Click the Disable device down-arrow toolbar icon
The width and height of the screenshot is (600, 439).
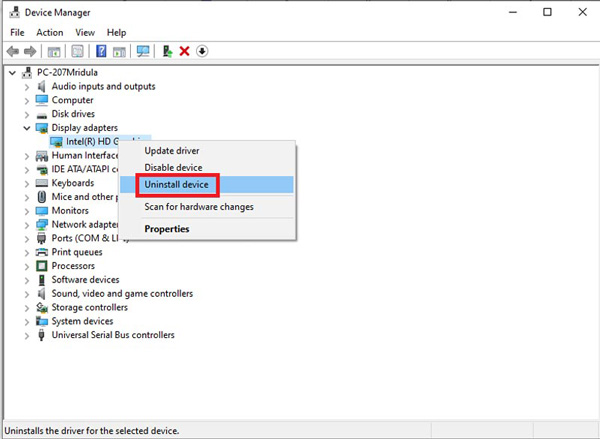coord(202,51)
